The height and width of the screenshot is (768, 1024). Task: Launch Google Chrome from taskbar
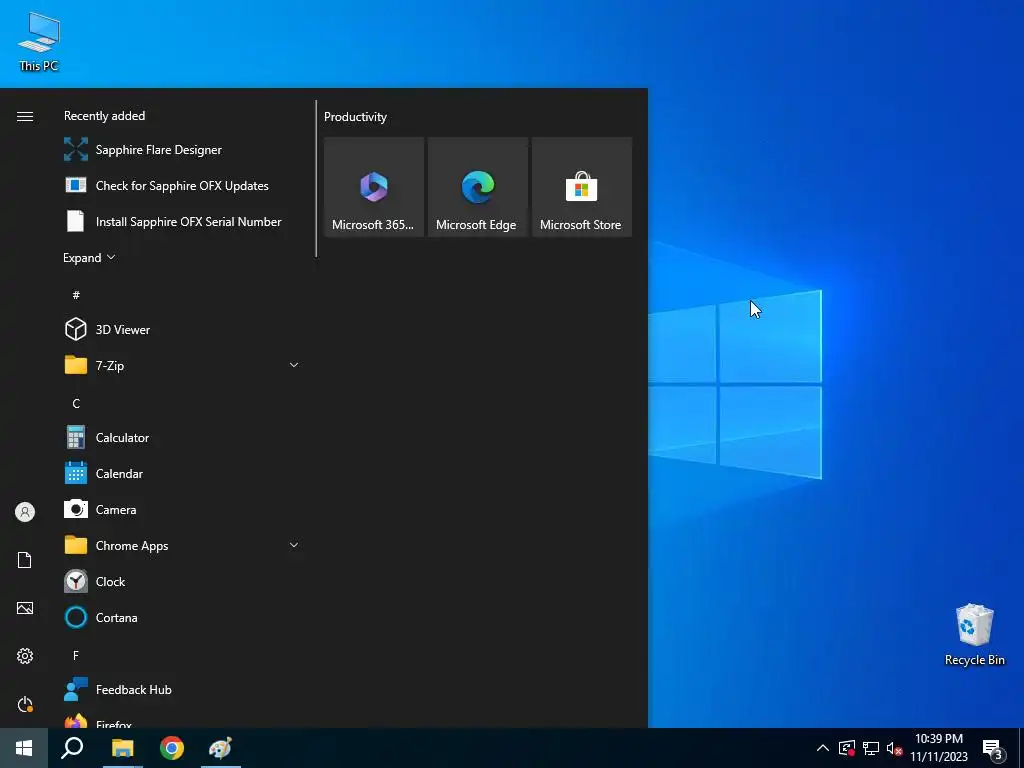pyautogui.click(x=172, y=748)
